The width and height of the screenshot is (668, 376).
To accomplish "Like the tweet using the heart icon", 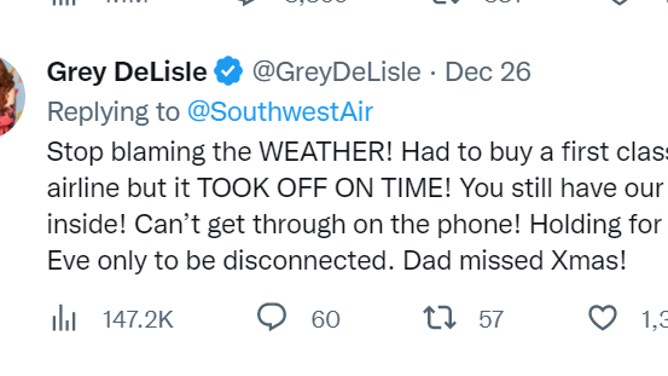I will tap(602, 318).
